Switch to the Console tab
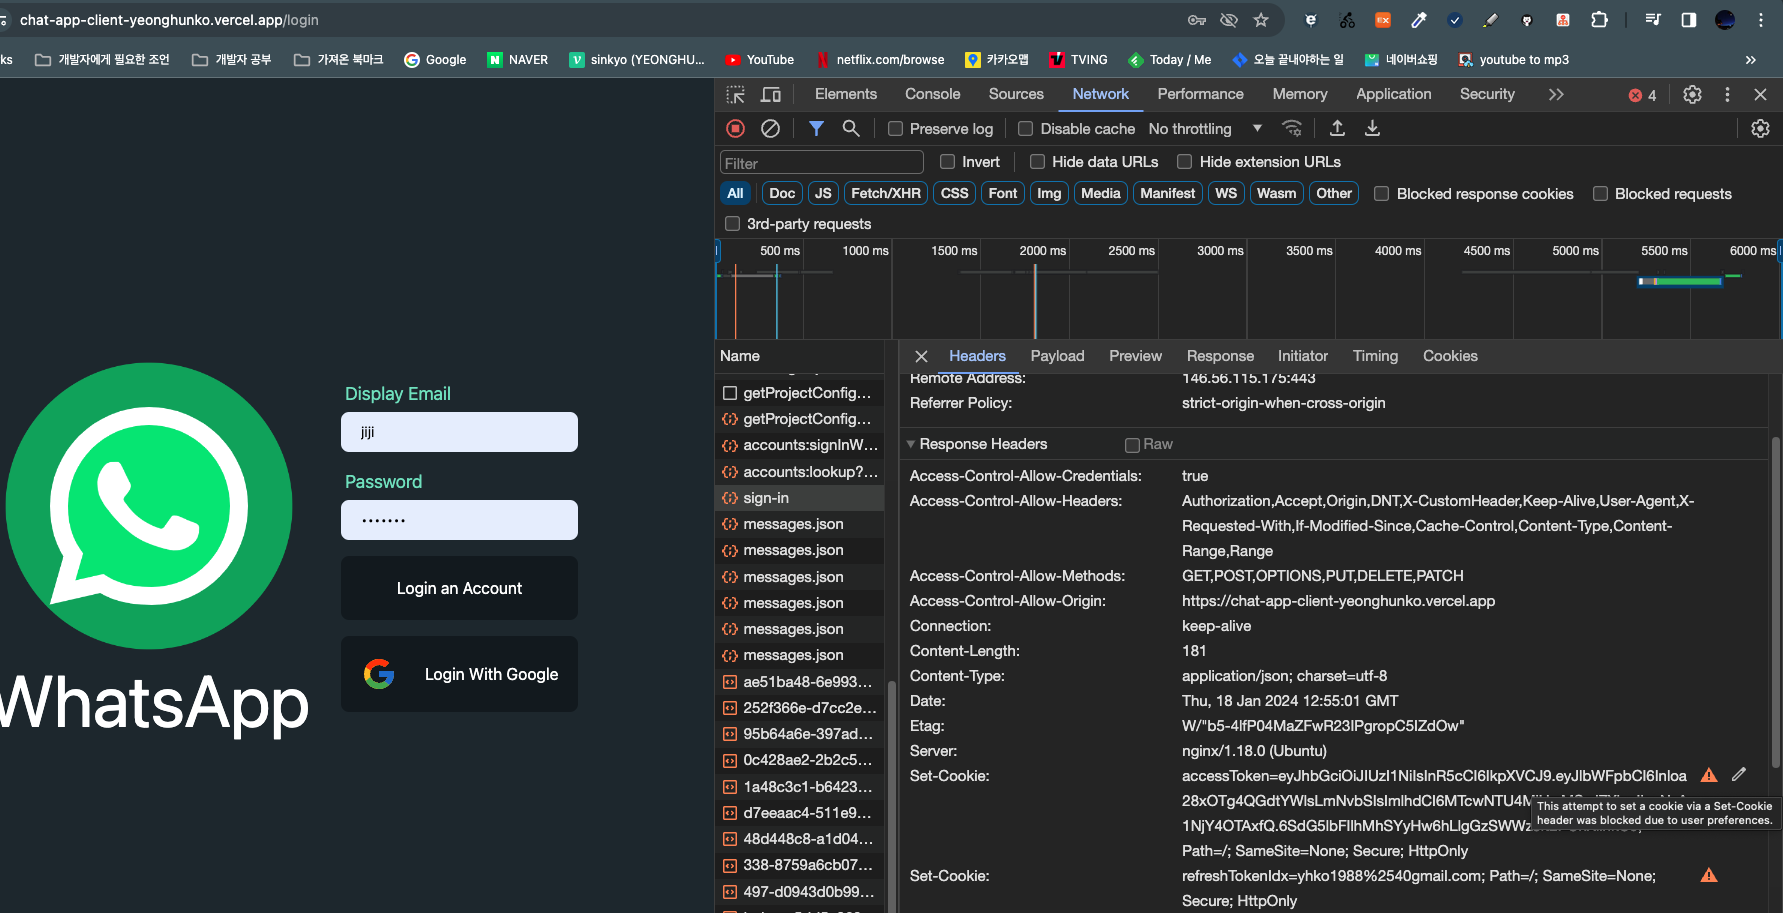1783x913 pixels. [932, 94]
